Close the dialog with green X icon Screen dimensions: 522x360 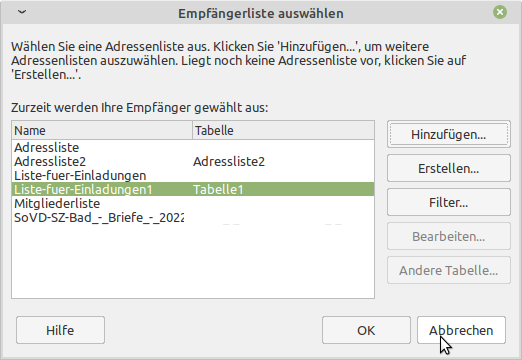pos(500,12)
